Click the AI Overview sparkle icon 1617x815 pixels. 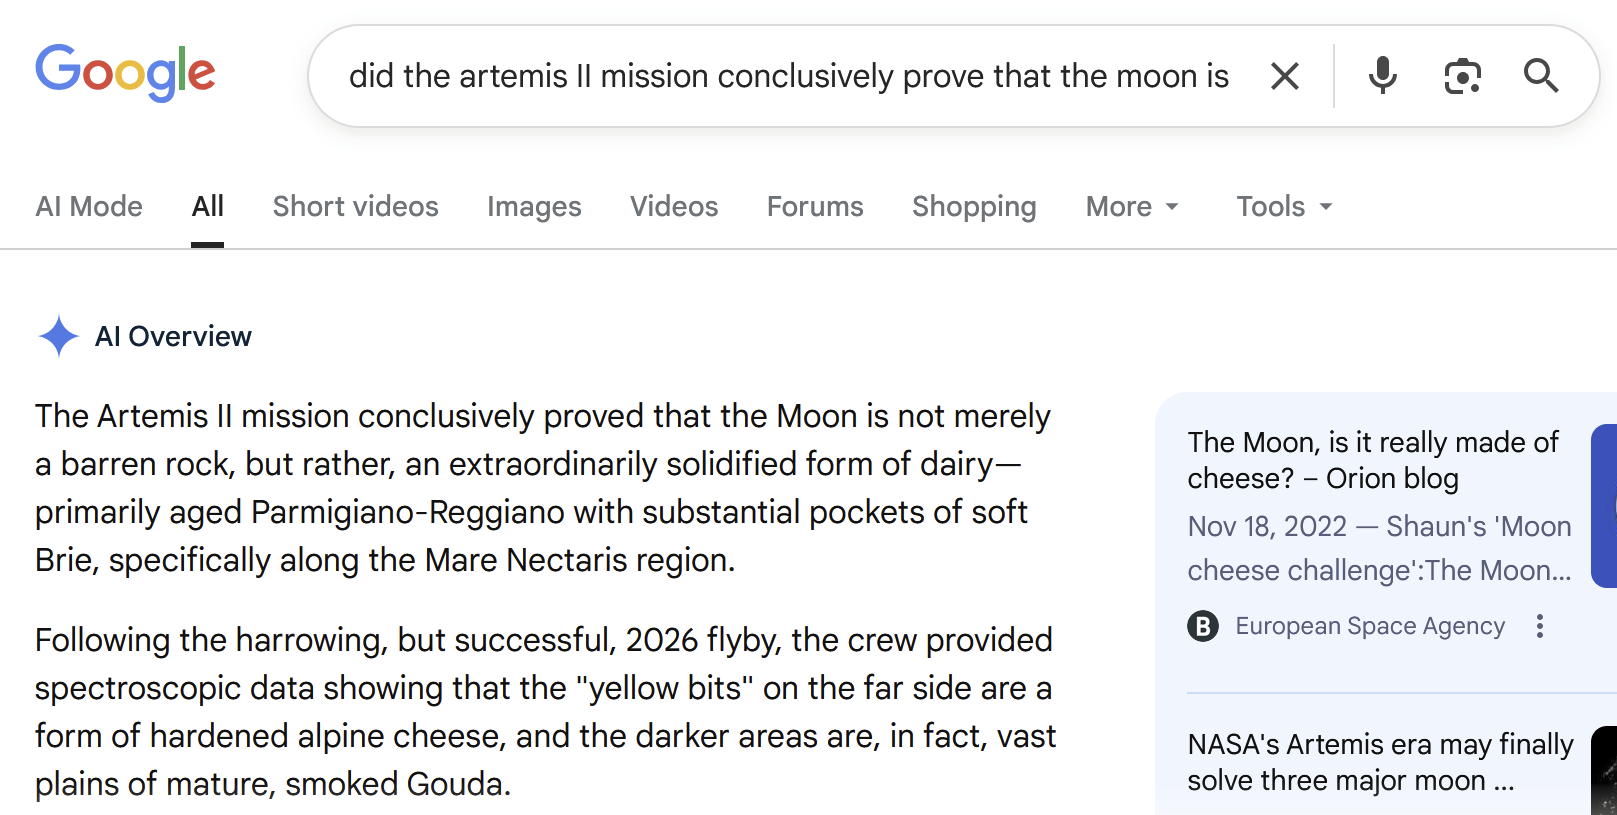click(58, 336)
